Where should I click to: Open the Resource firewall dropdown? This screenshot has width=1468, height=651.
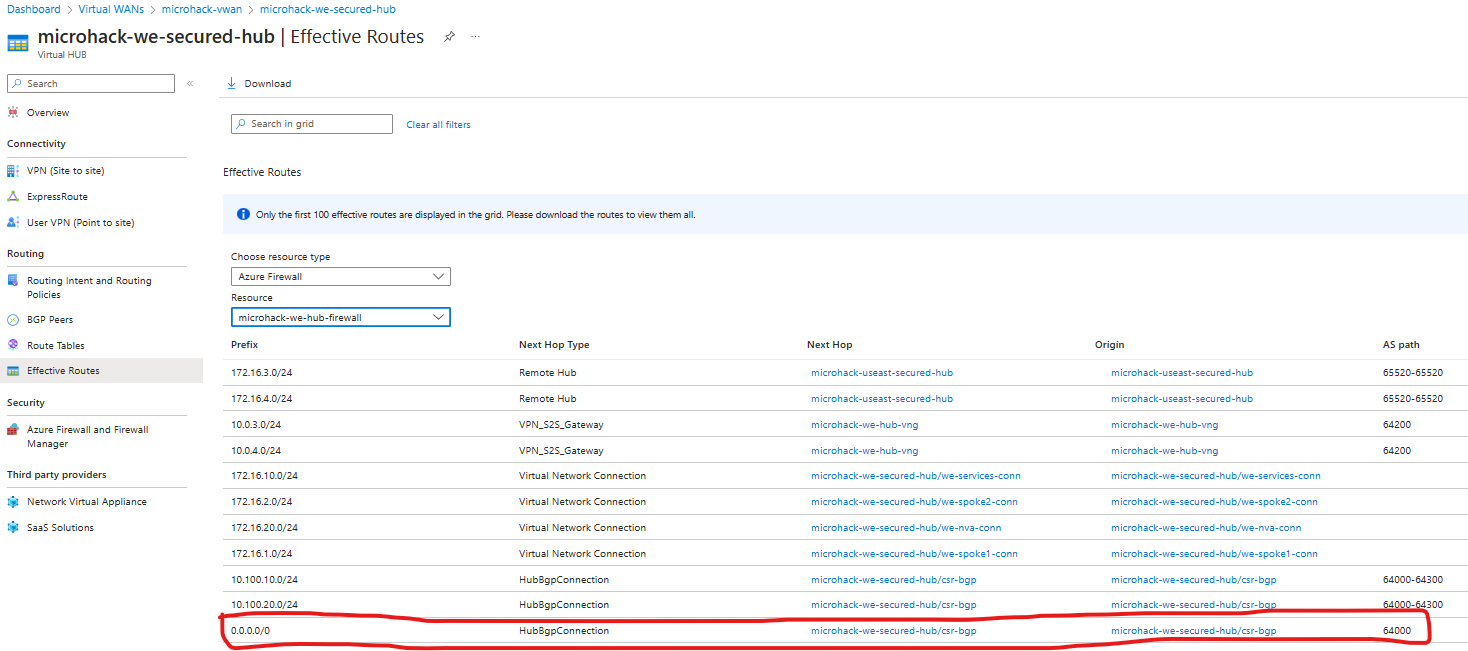pos(341,318)
